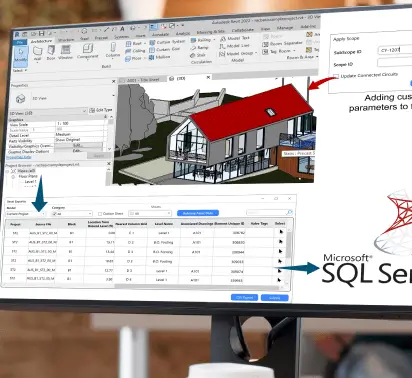
Task: Click the Edit Type button
Action: (x=101, y=110)
